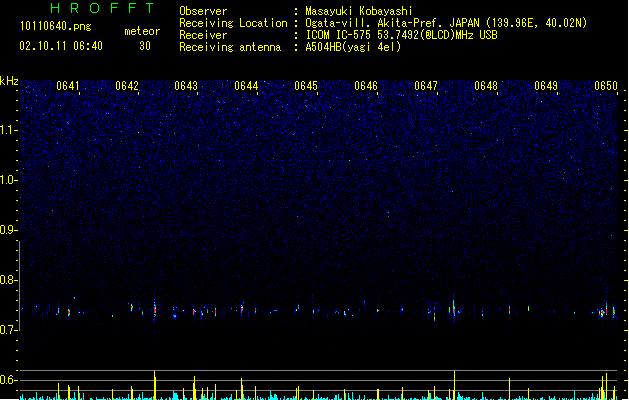Click the 0646 time marker
Image resolution: width=629 pixels, height=400 pixels.
pos(366,86)
